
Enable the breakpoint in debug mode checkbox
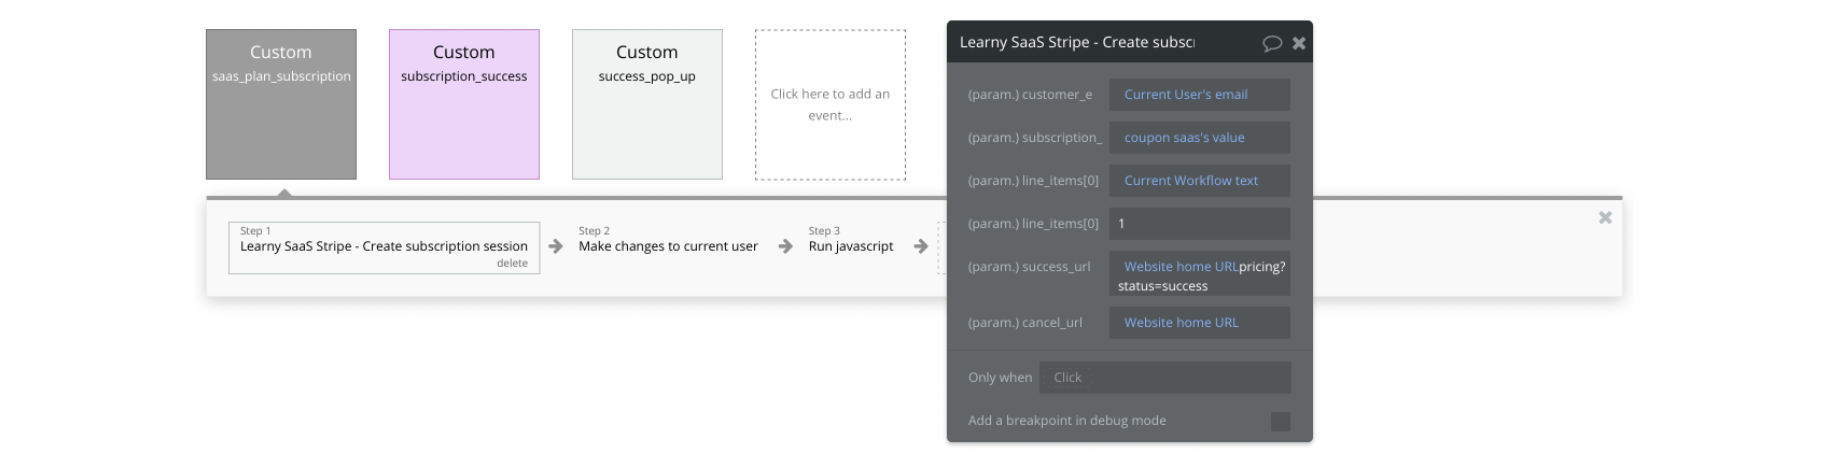[1279, 421]
